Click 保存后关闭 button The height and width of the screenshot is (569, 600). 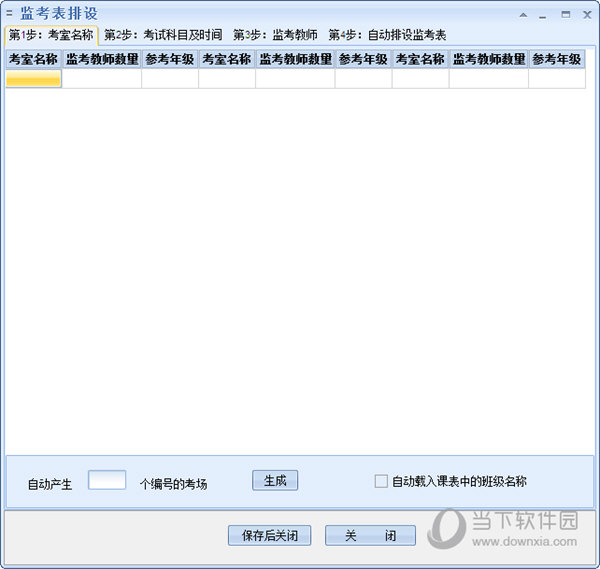(269, 535)
